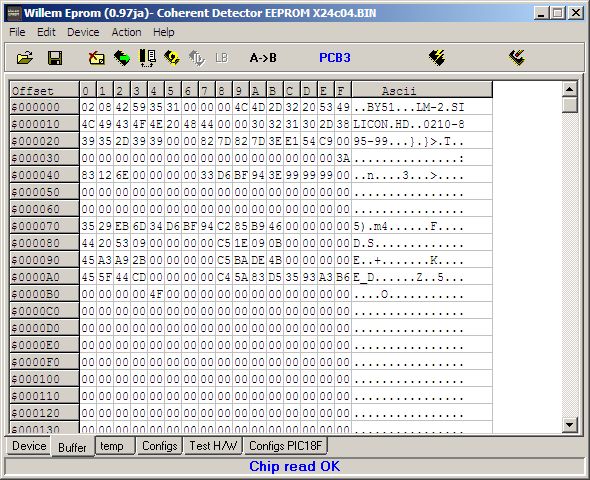The width and height of the screenshot is (590, 480).
Task: Click the read chip green arrow icon
Action: coord(122,58)
